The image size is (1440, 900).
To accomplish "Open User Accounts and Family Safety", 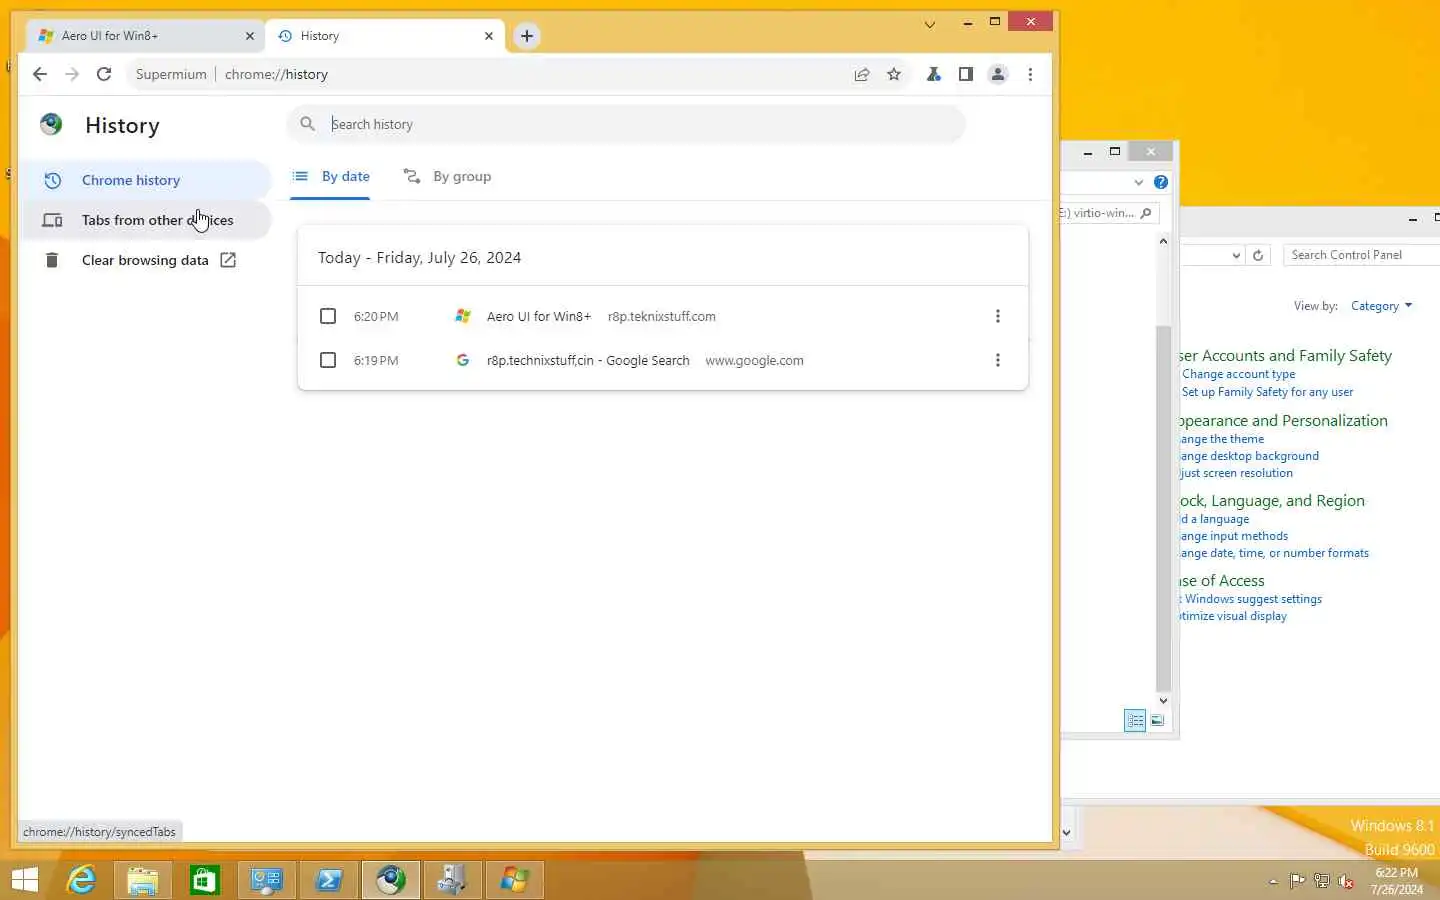I will [x=1285, y=355].
